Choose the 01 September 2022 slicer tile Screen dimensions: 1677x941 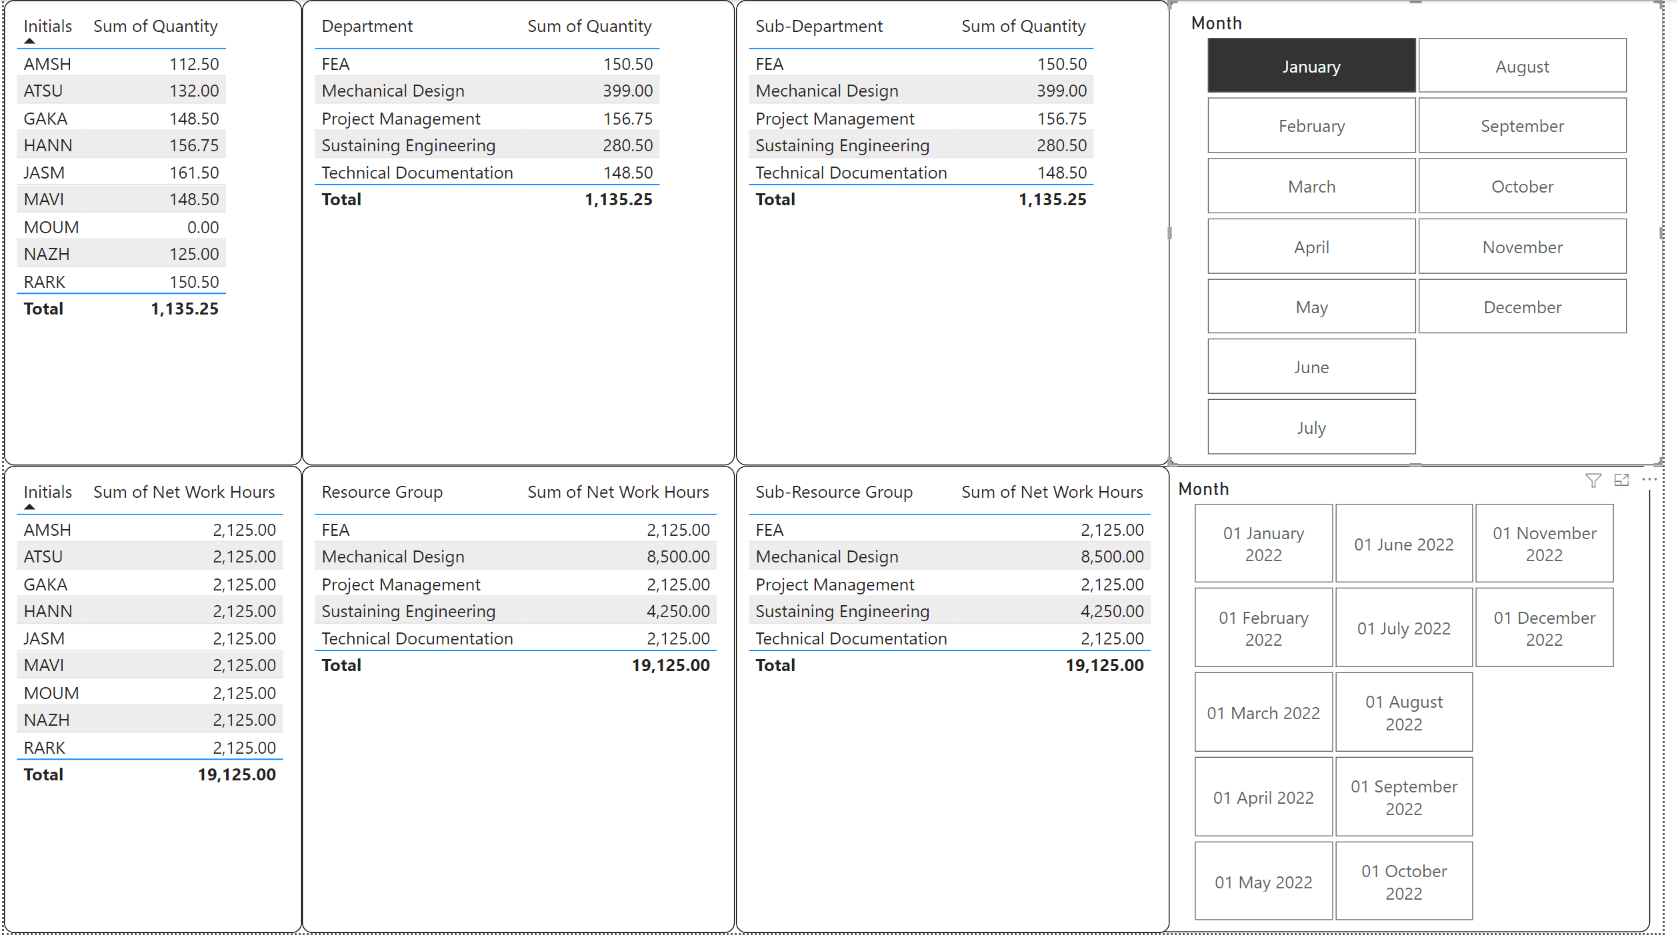pyautogui.click(x=1404, y=797)
